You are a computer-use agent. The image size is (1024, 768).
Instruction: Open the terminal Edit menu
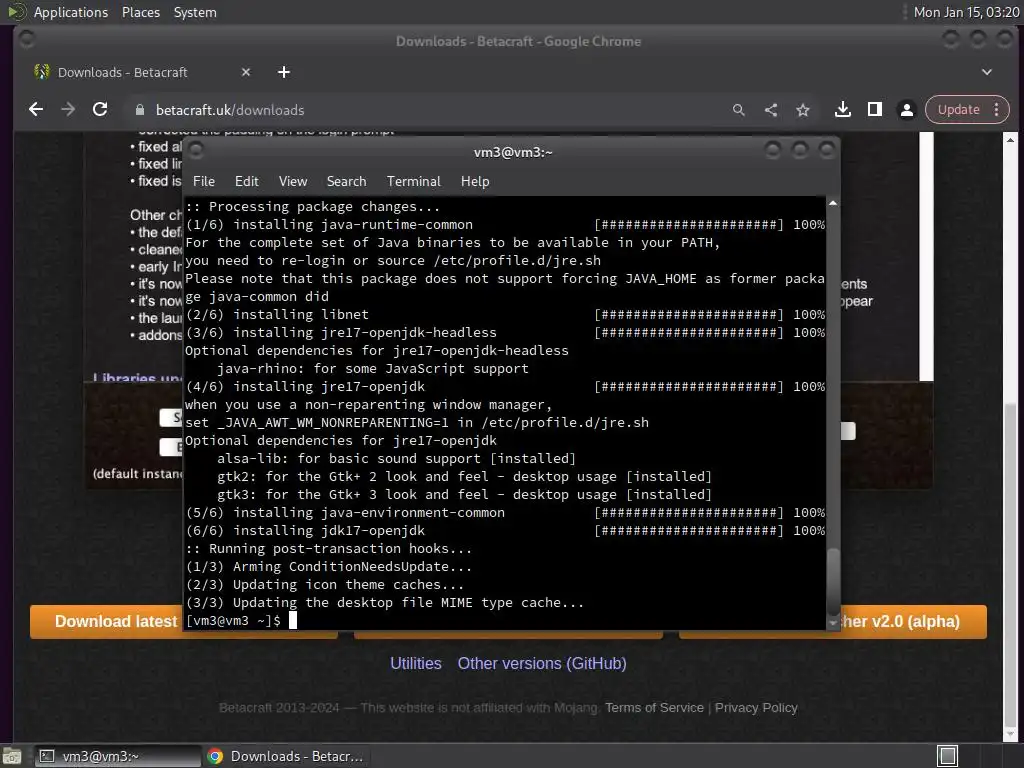pyautogui.click(x=246, y=181)
